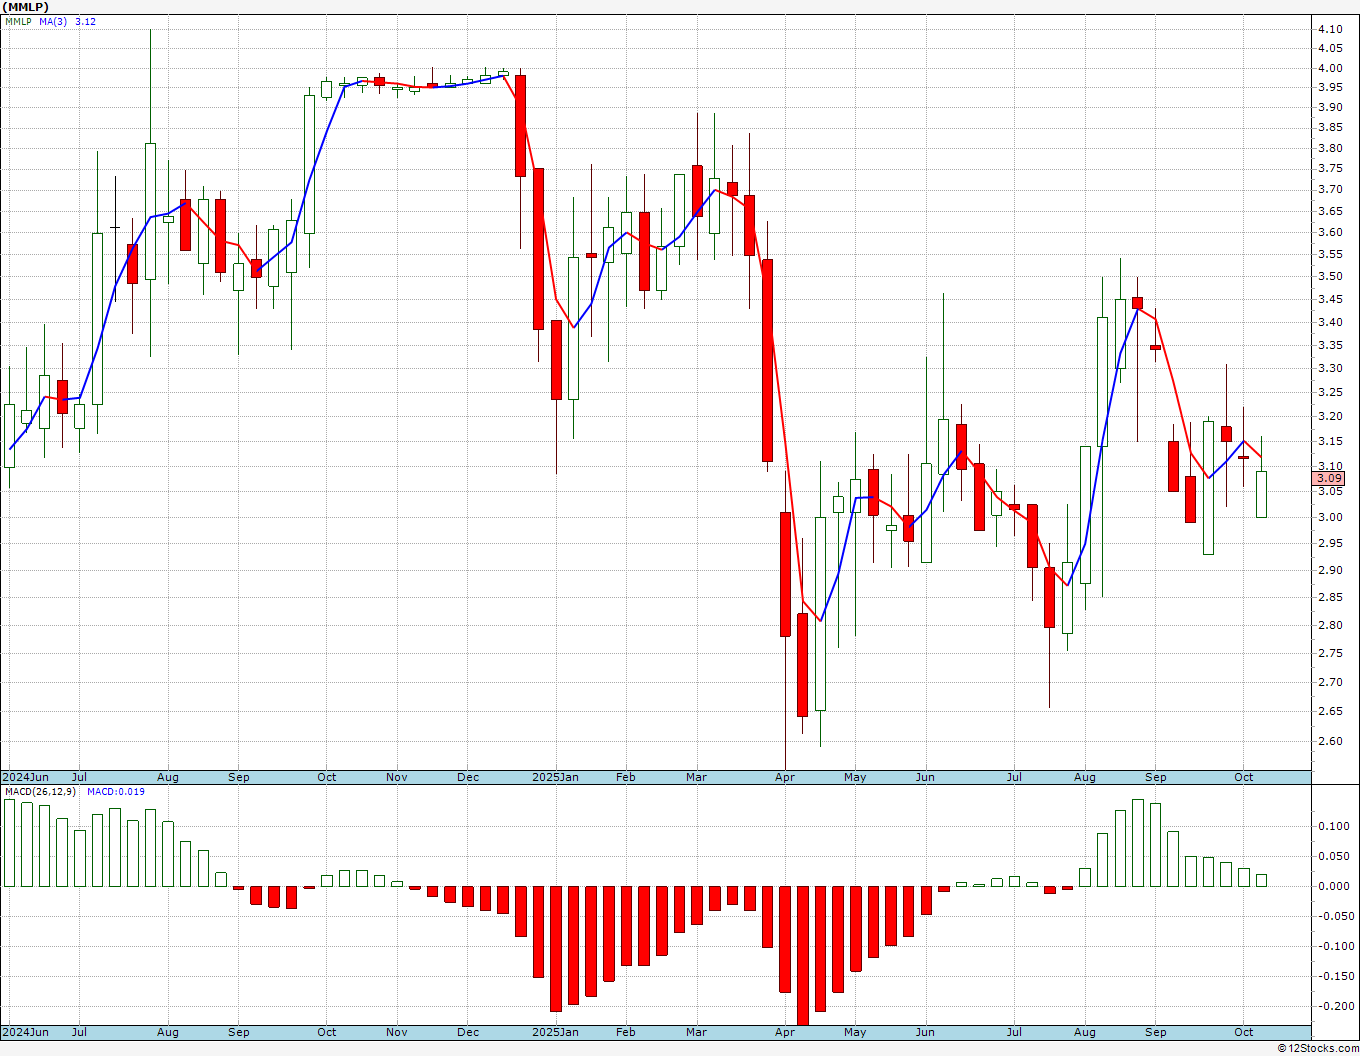The width and height of the screenshot is (1360, 1056).
Task: Click the MACD(26,12,9) indicator label
Action: click(x=40, y=792)
